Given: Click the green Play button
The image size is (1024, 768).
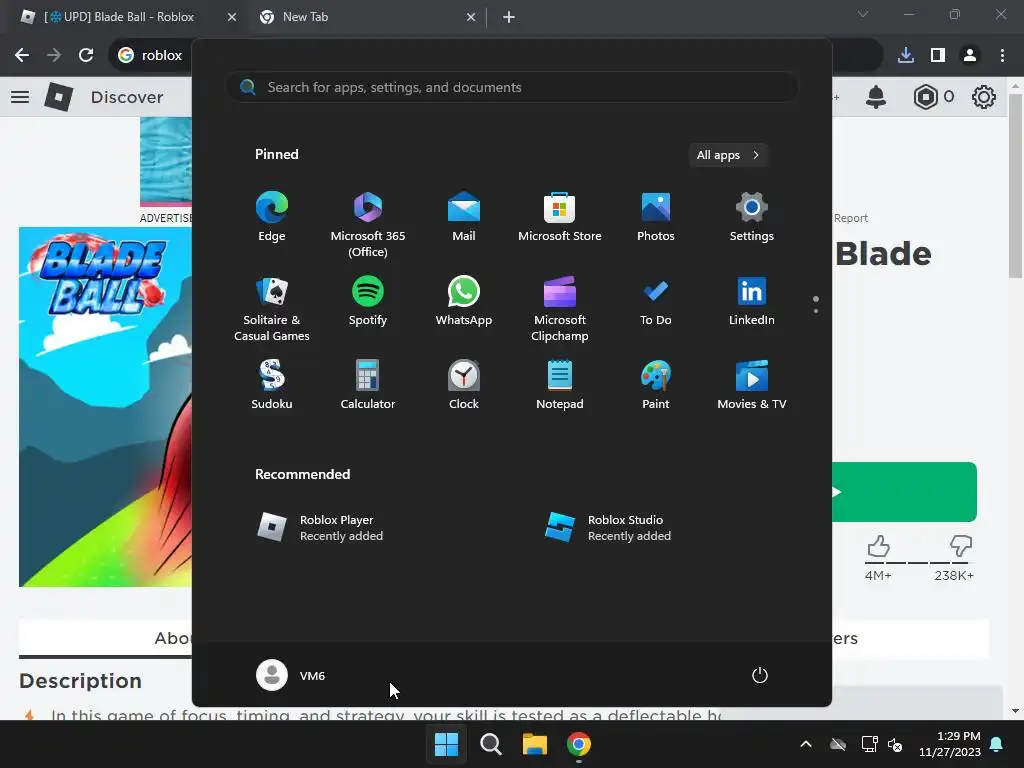Looking at the screenshot, I should (904, 492).
